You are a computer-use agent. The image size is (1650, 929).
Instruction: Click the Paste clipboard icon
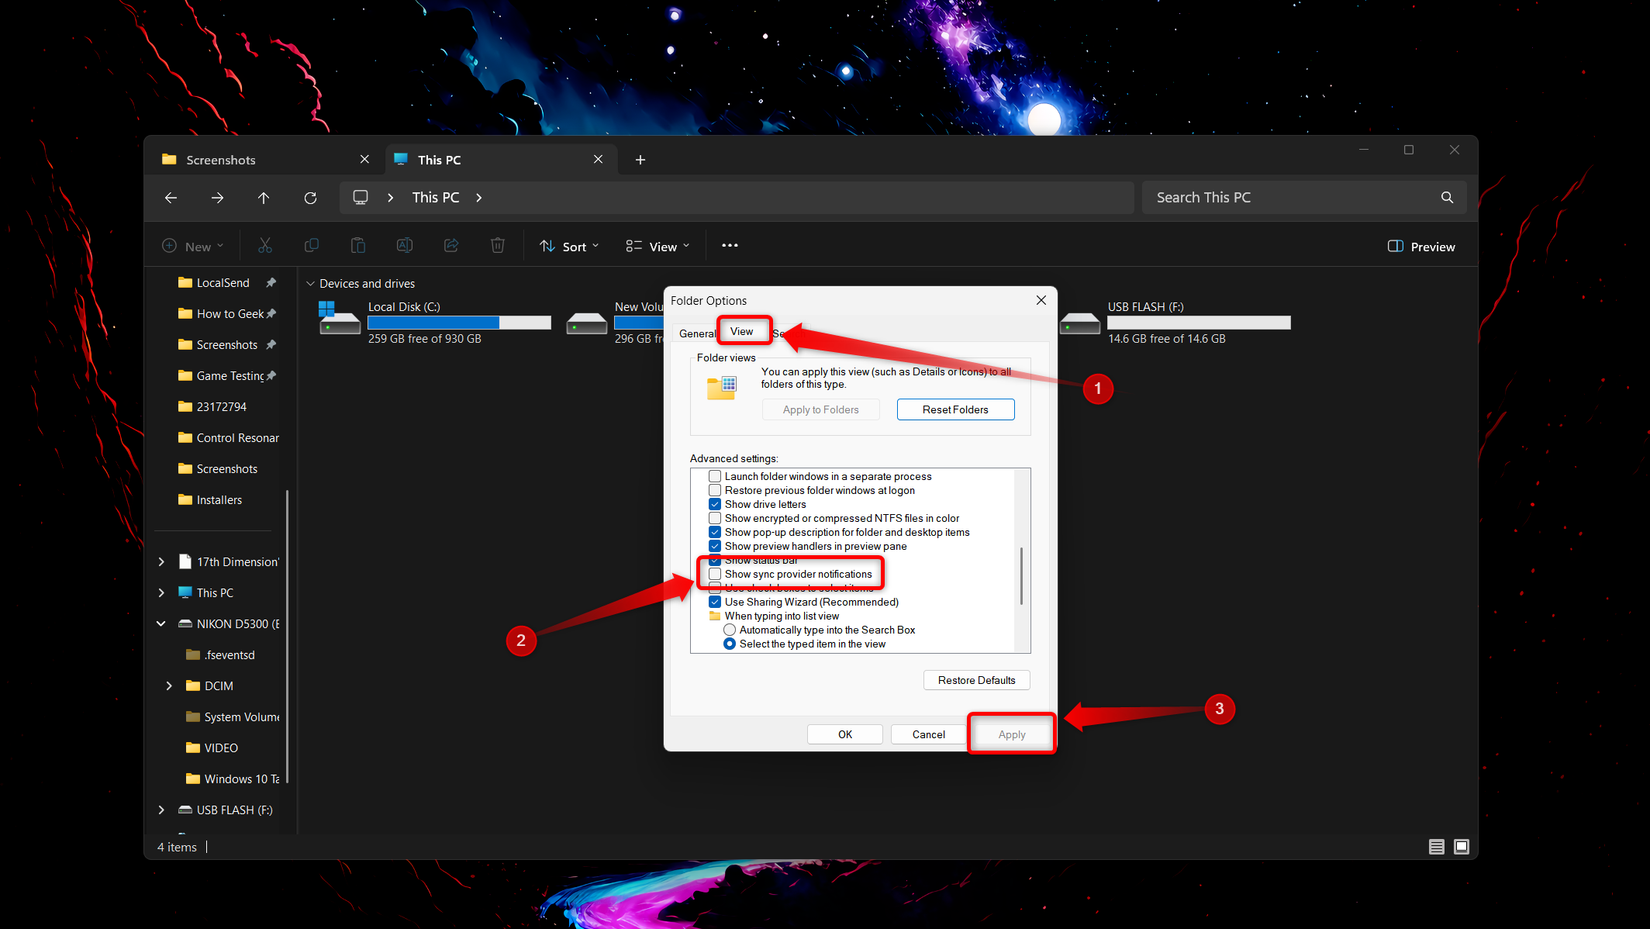click(358, 246)
